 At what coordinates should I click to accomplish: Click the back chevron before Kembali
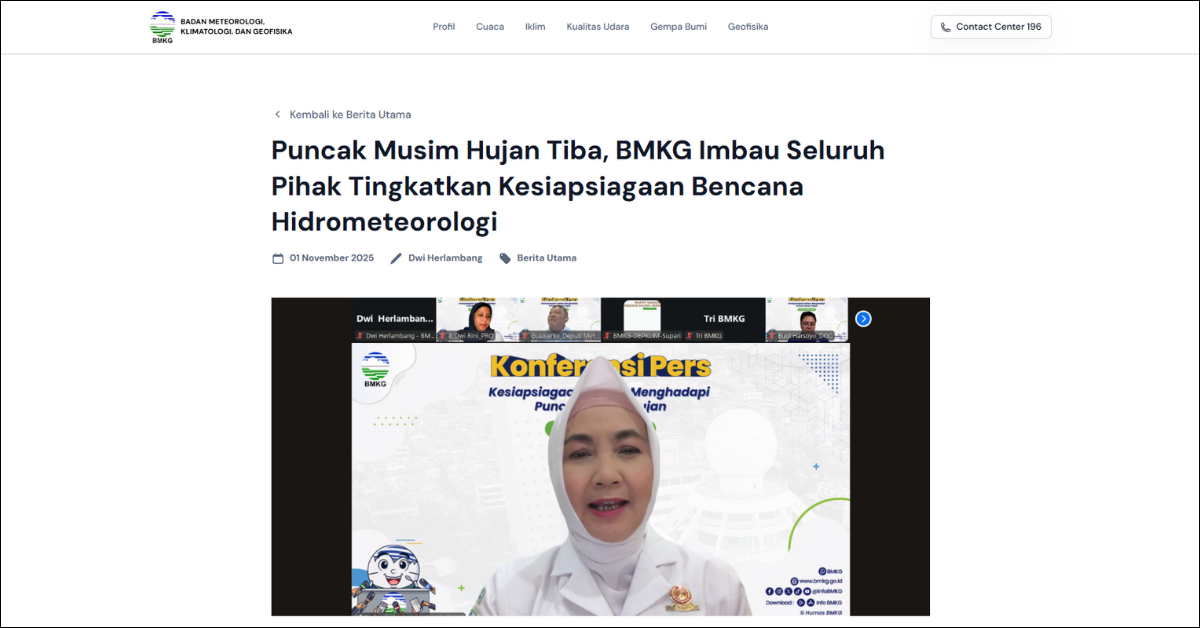(x=278, y=115)
